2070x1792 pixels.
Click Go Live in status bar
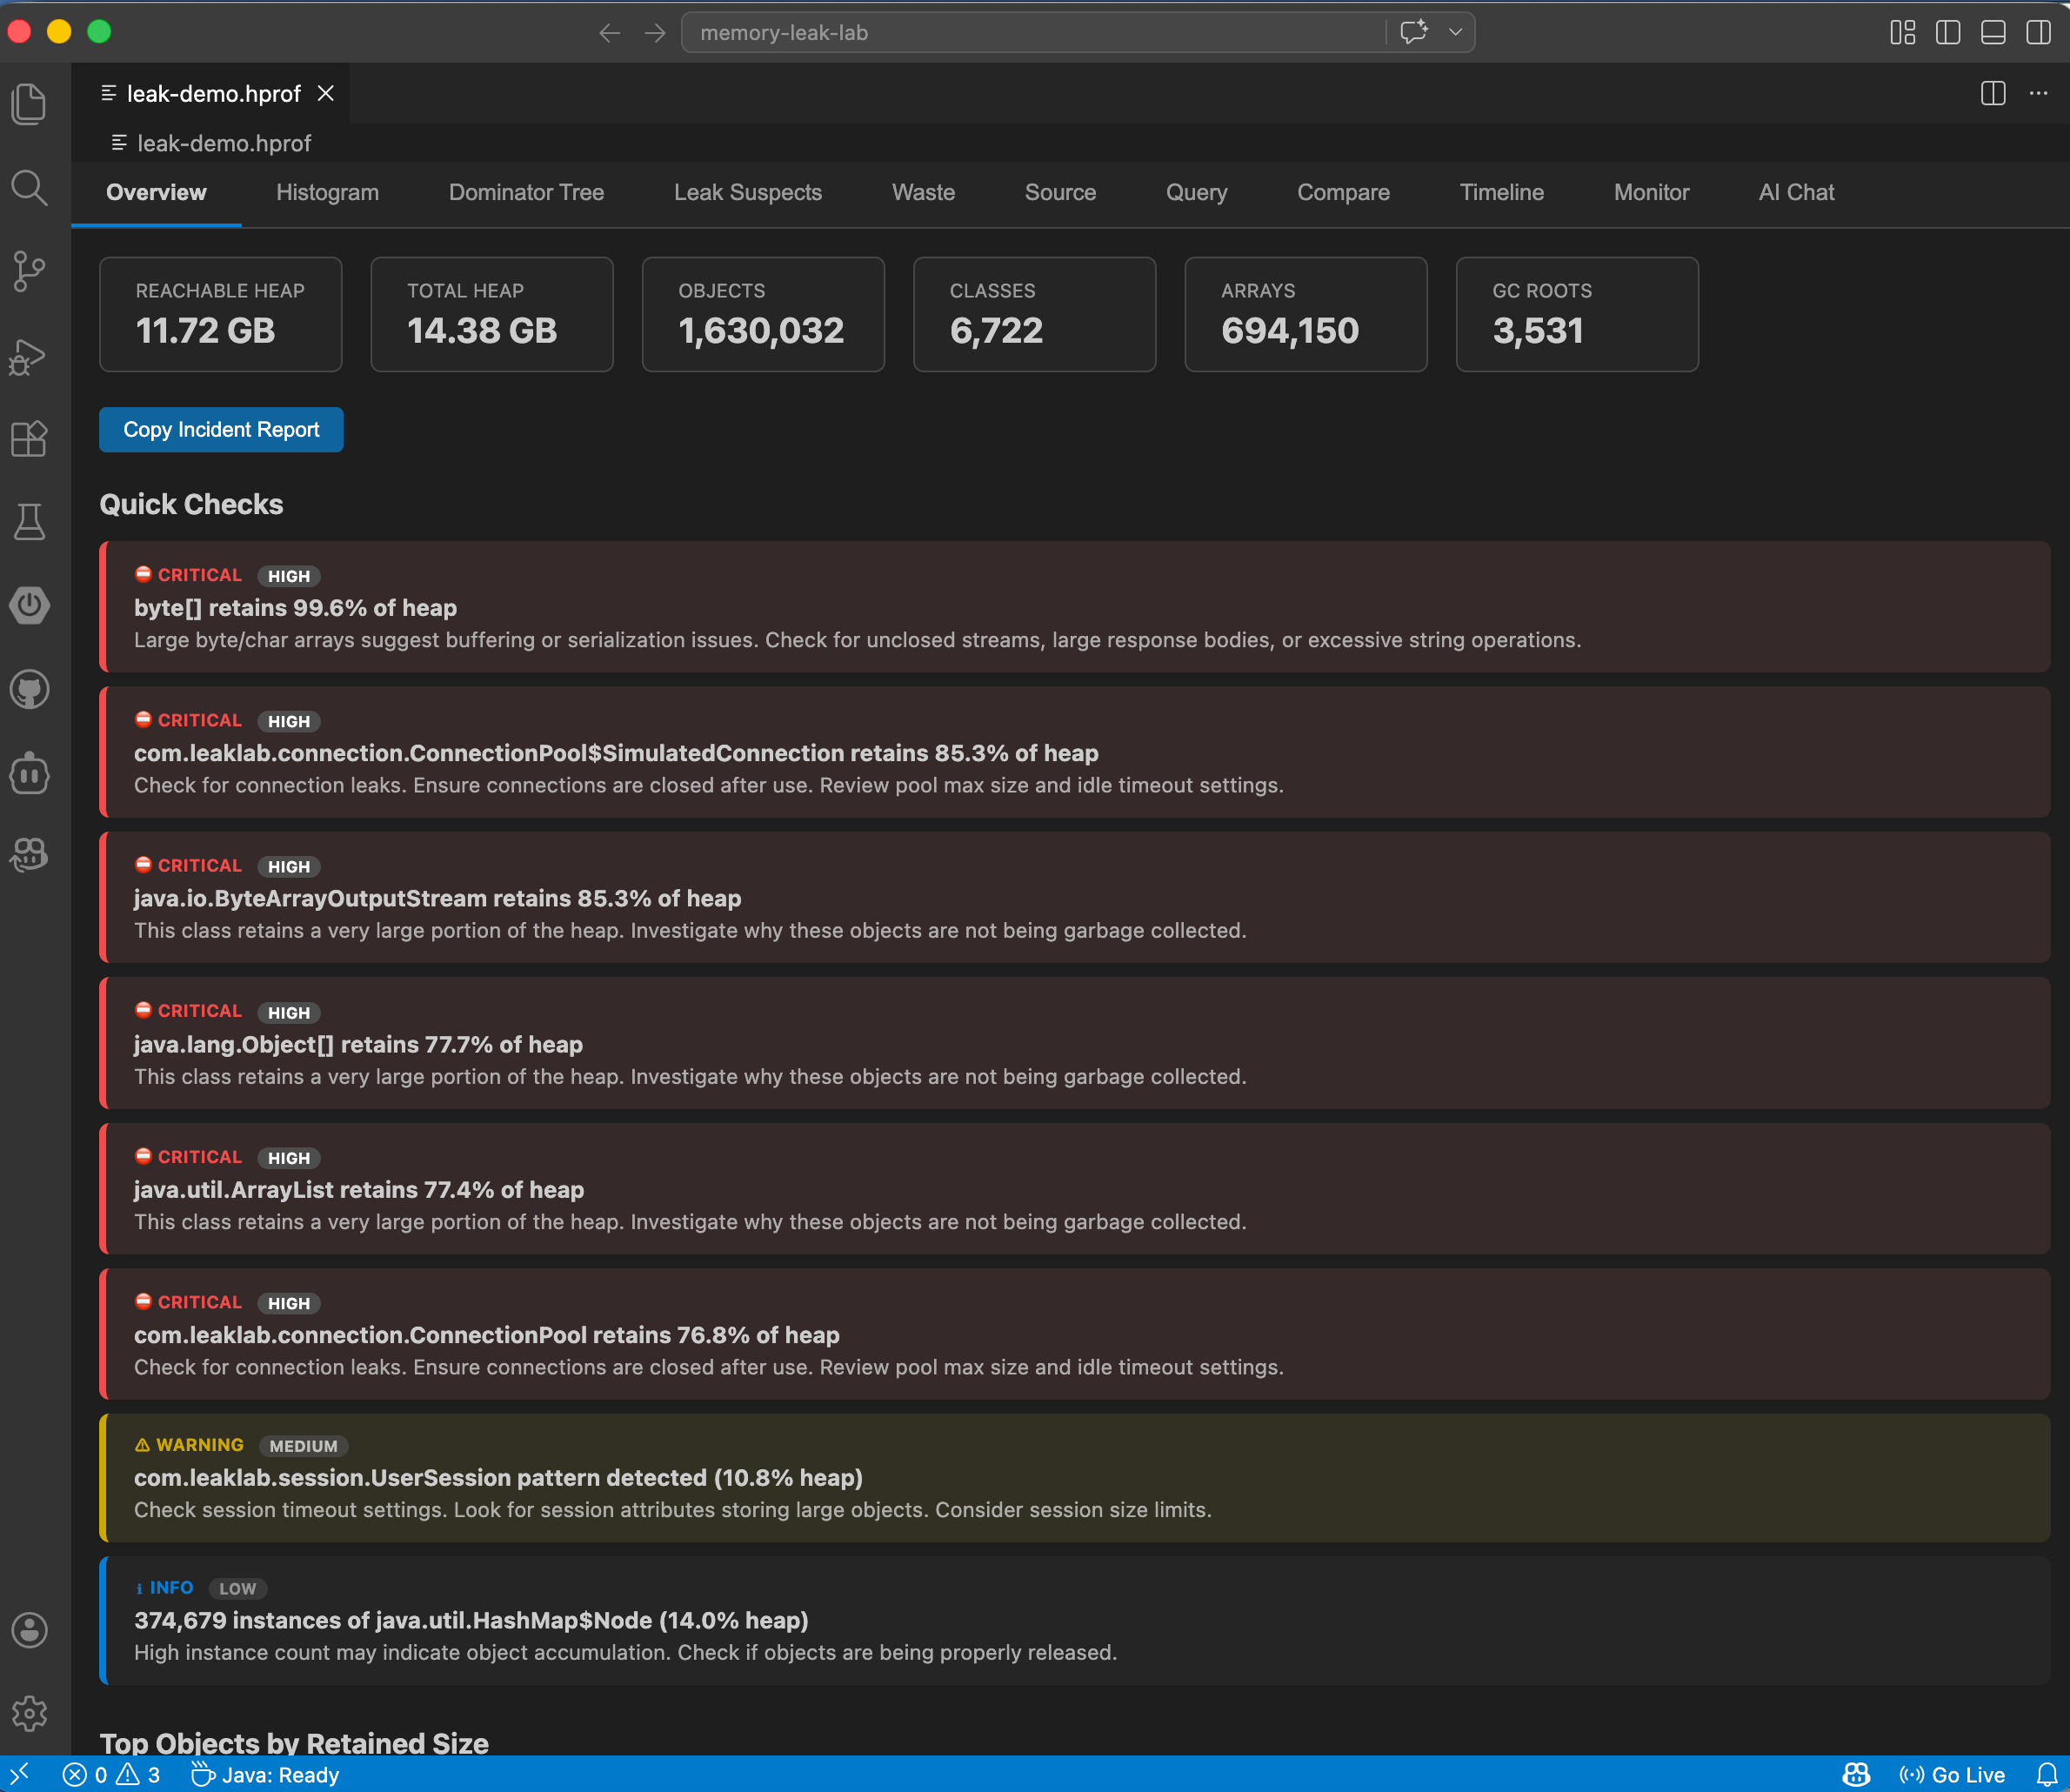[x=1952, y=1775]
